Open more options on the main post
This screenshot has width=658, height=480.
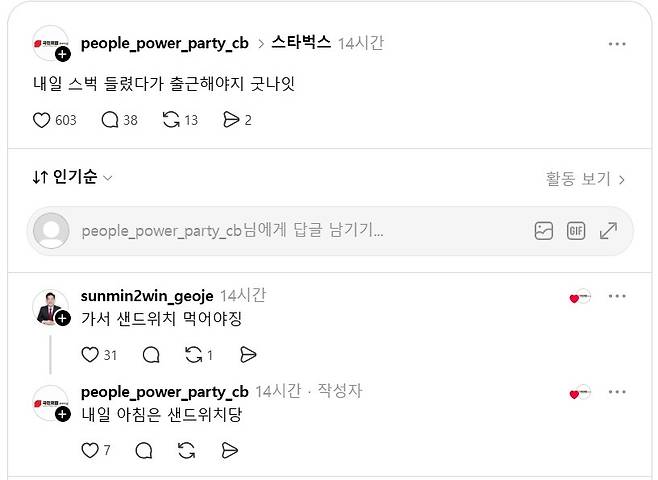tap(617, 44)
